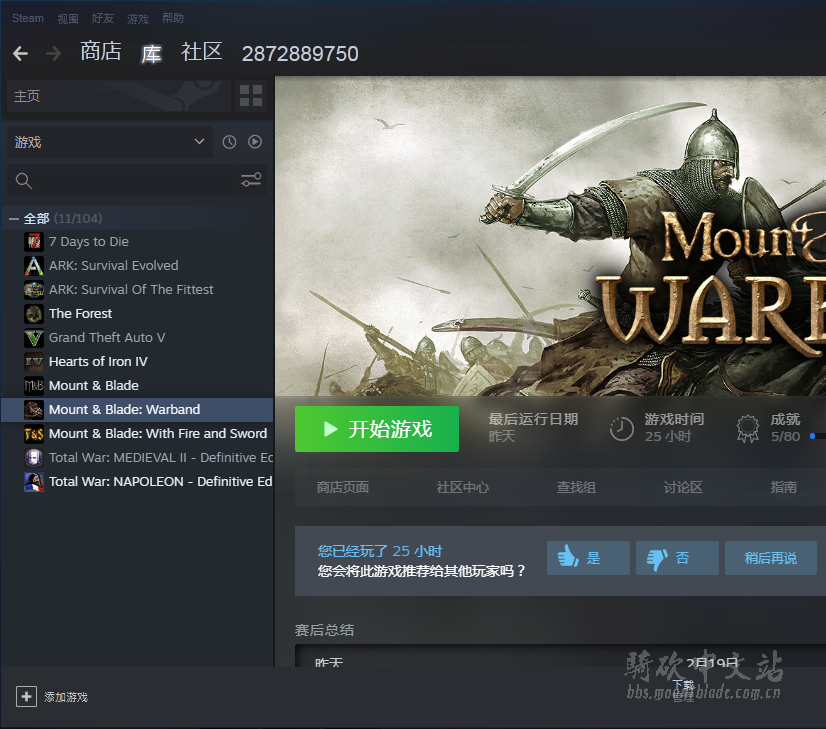Select Mount & Blade: Warband in list
Viewport: 826px width, 729px height.
[x=137, y=410]
